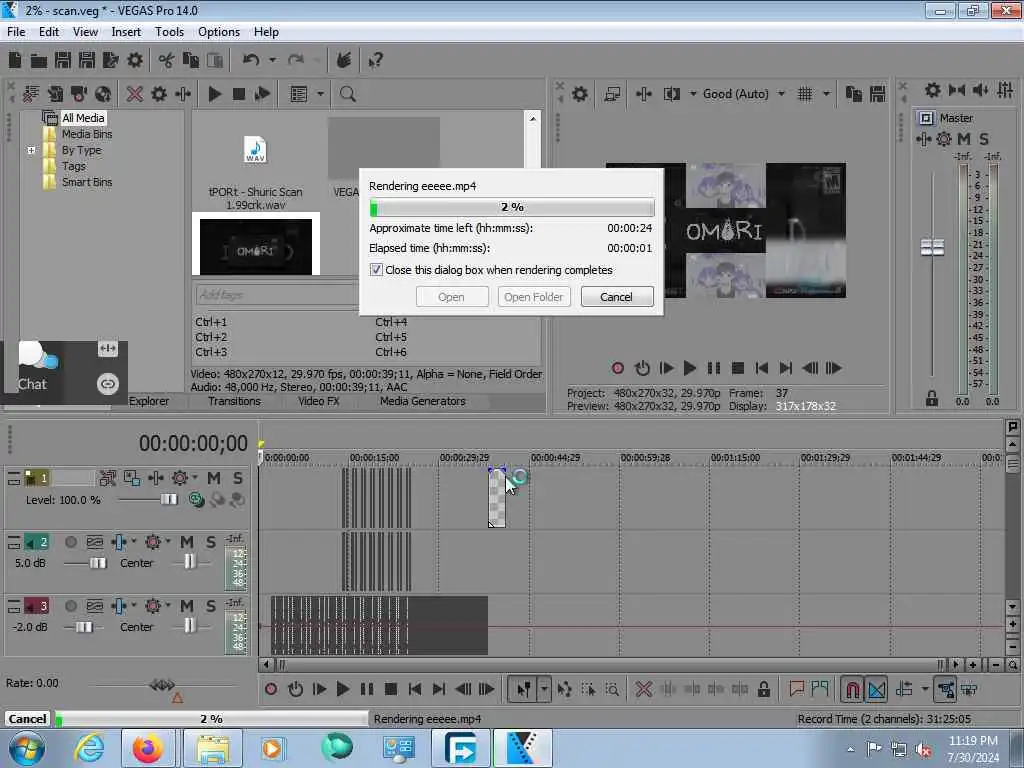1024x768 pixels.
Task: Open auto ripple dropdown arrow in timeline toolbar
Action: pyautogui.click(x=925, y=689)
